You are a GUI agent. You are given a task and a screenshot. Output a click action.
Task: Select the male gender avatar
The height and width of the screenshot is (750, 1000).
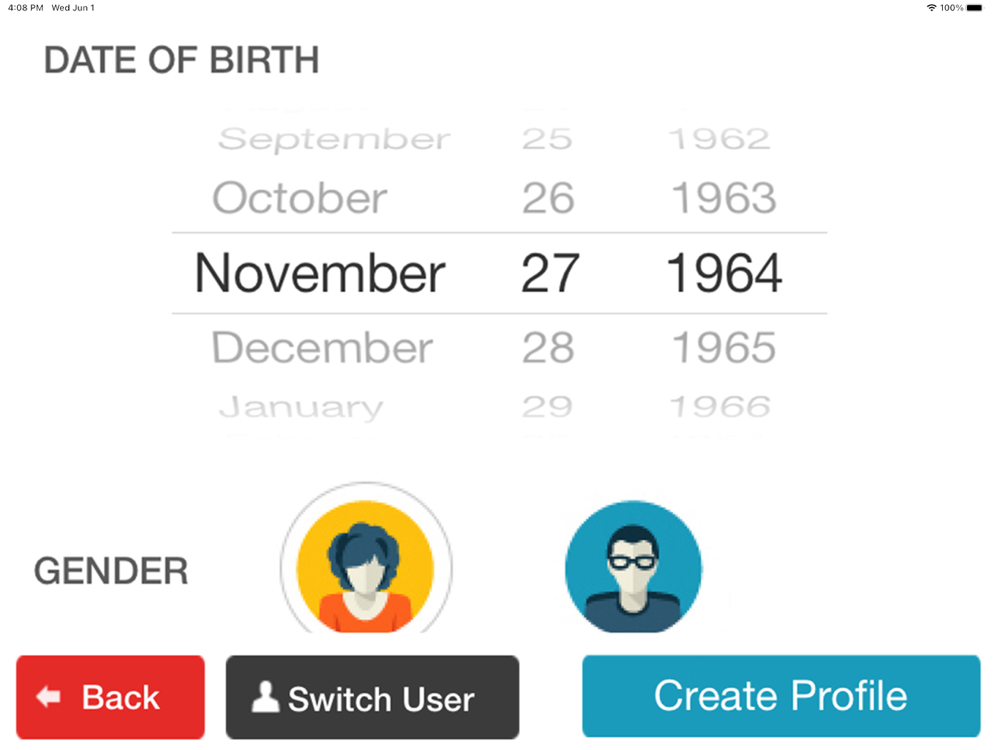coord(633,567)
